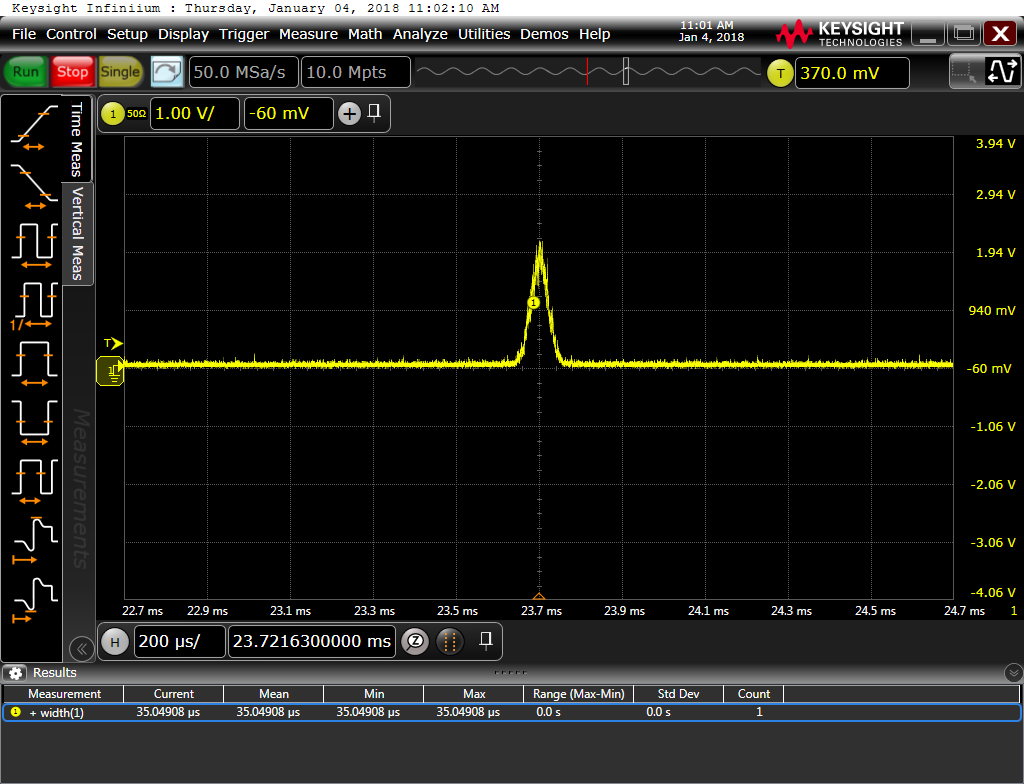
Task: Click the 200 µs/ timebase field
Action: tap(180, 642)
